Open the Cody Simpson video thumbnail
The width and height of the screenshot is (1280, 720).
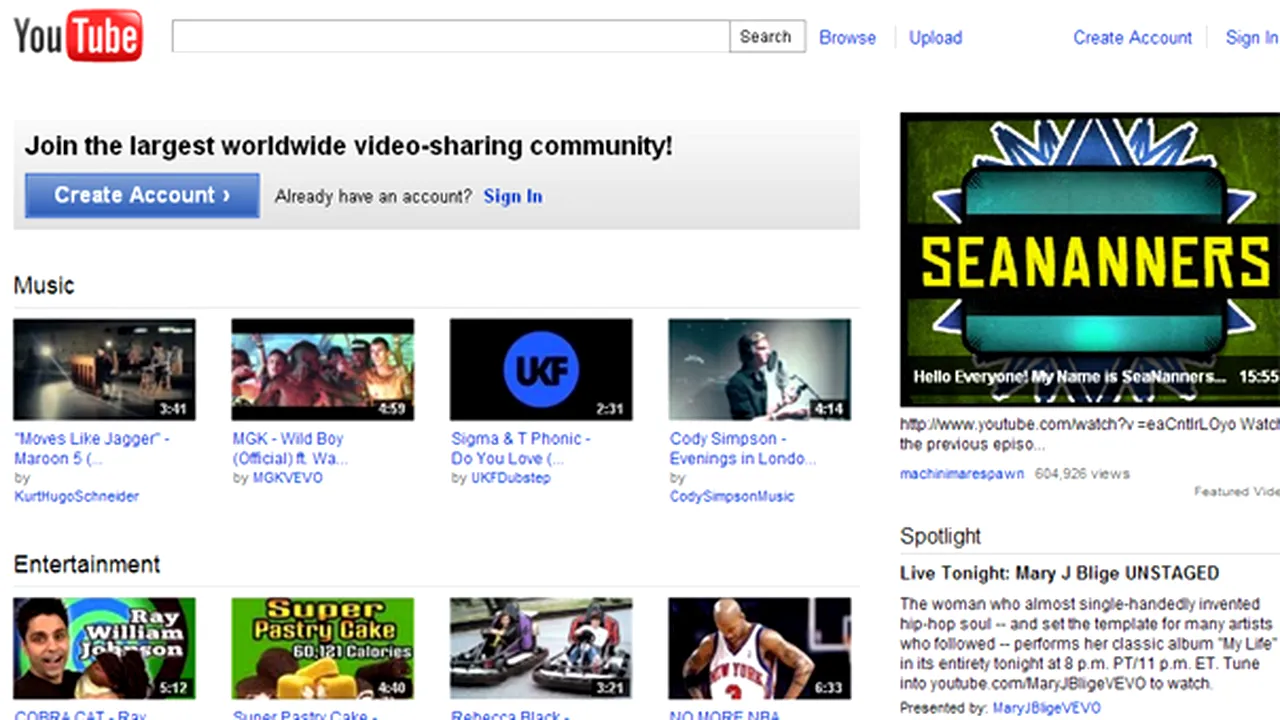tap(759, 369)
